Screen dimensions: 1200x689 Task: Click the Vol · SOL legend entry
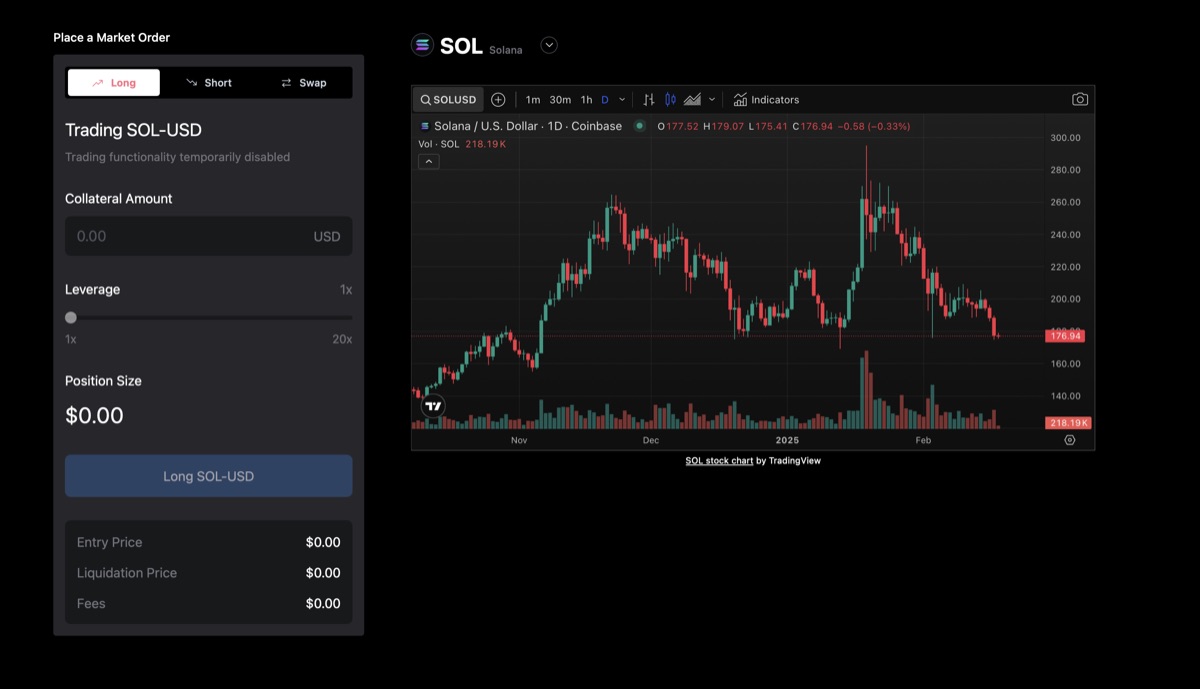pos(439,144)
